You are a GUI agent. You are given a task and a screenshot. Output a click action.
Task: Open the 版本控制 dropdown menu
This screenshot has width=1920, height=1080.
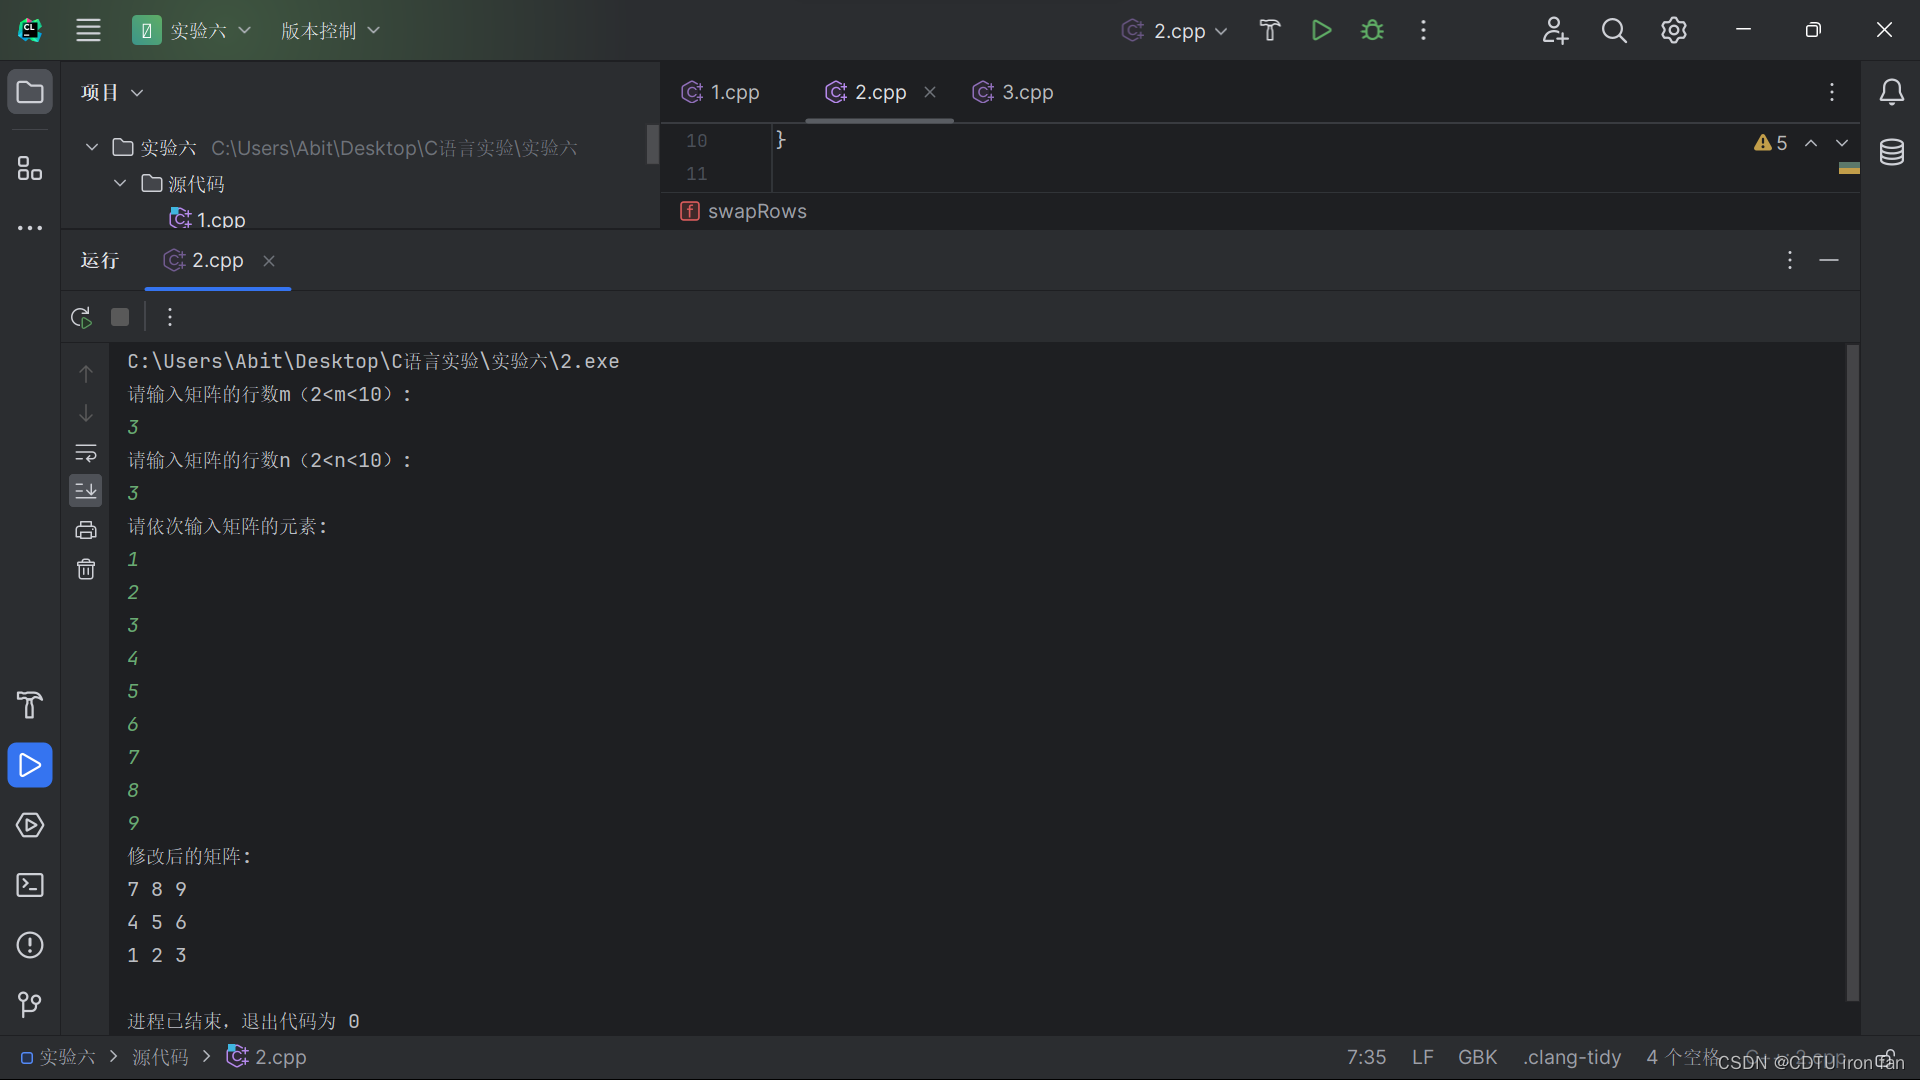point(330,30)
